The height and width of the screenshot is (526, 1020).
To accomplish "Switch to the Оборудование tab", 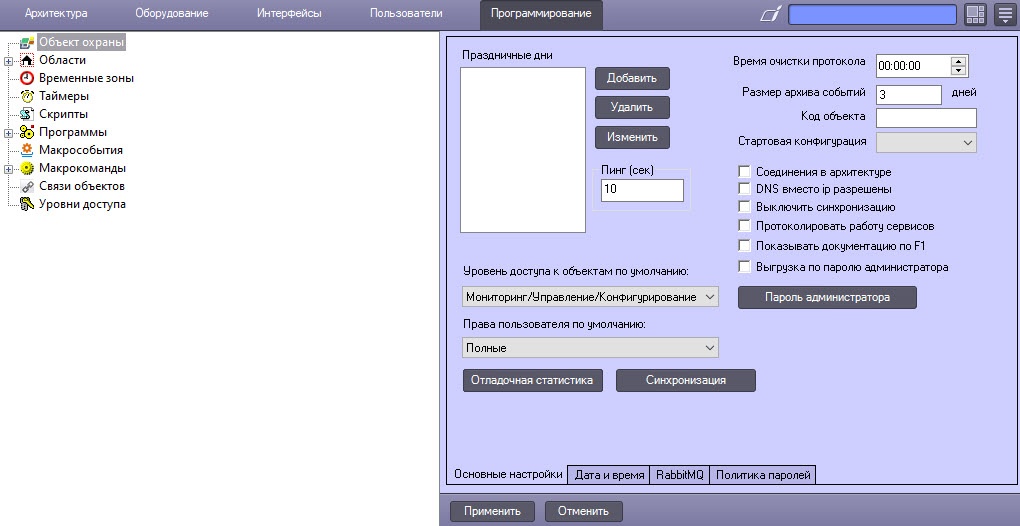I will tap(172, 13).
